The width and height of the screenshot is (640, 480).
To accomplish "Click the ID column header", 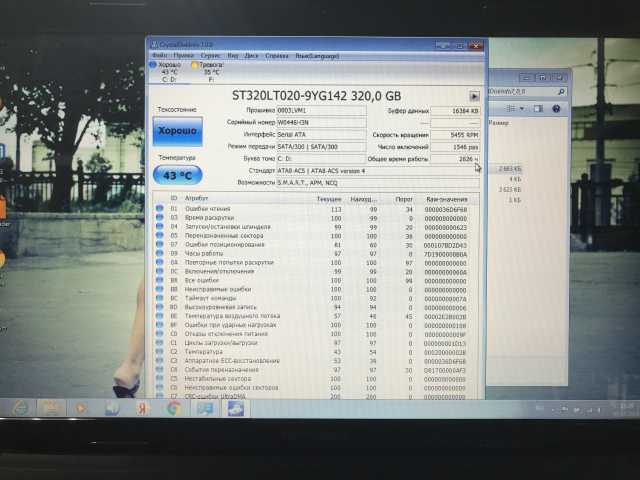I will coord(174,198).
